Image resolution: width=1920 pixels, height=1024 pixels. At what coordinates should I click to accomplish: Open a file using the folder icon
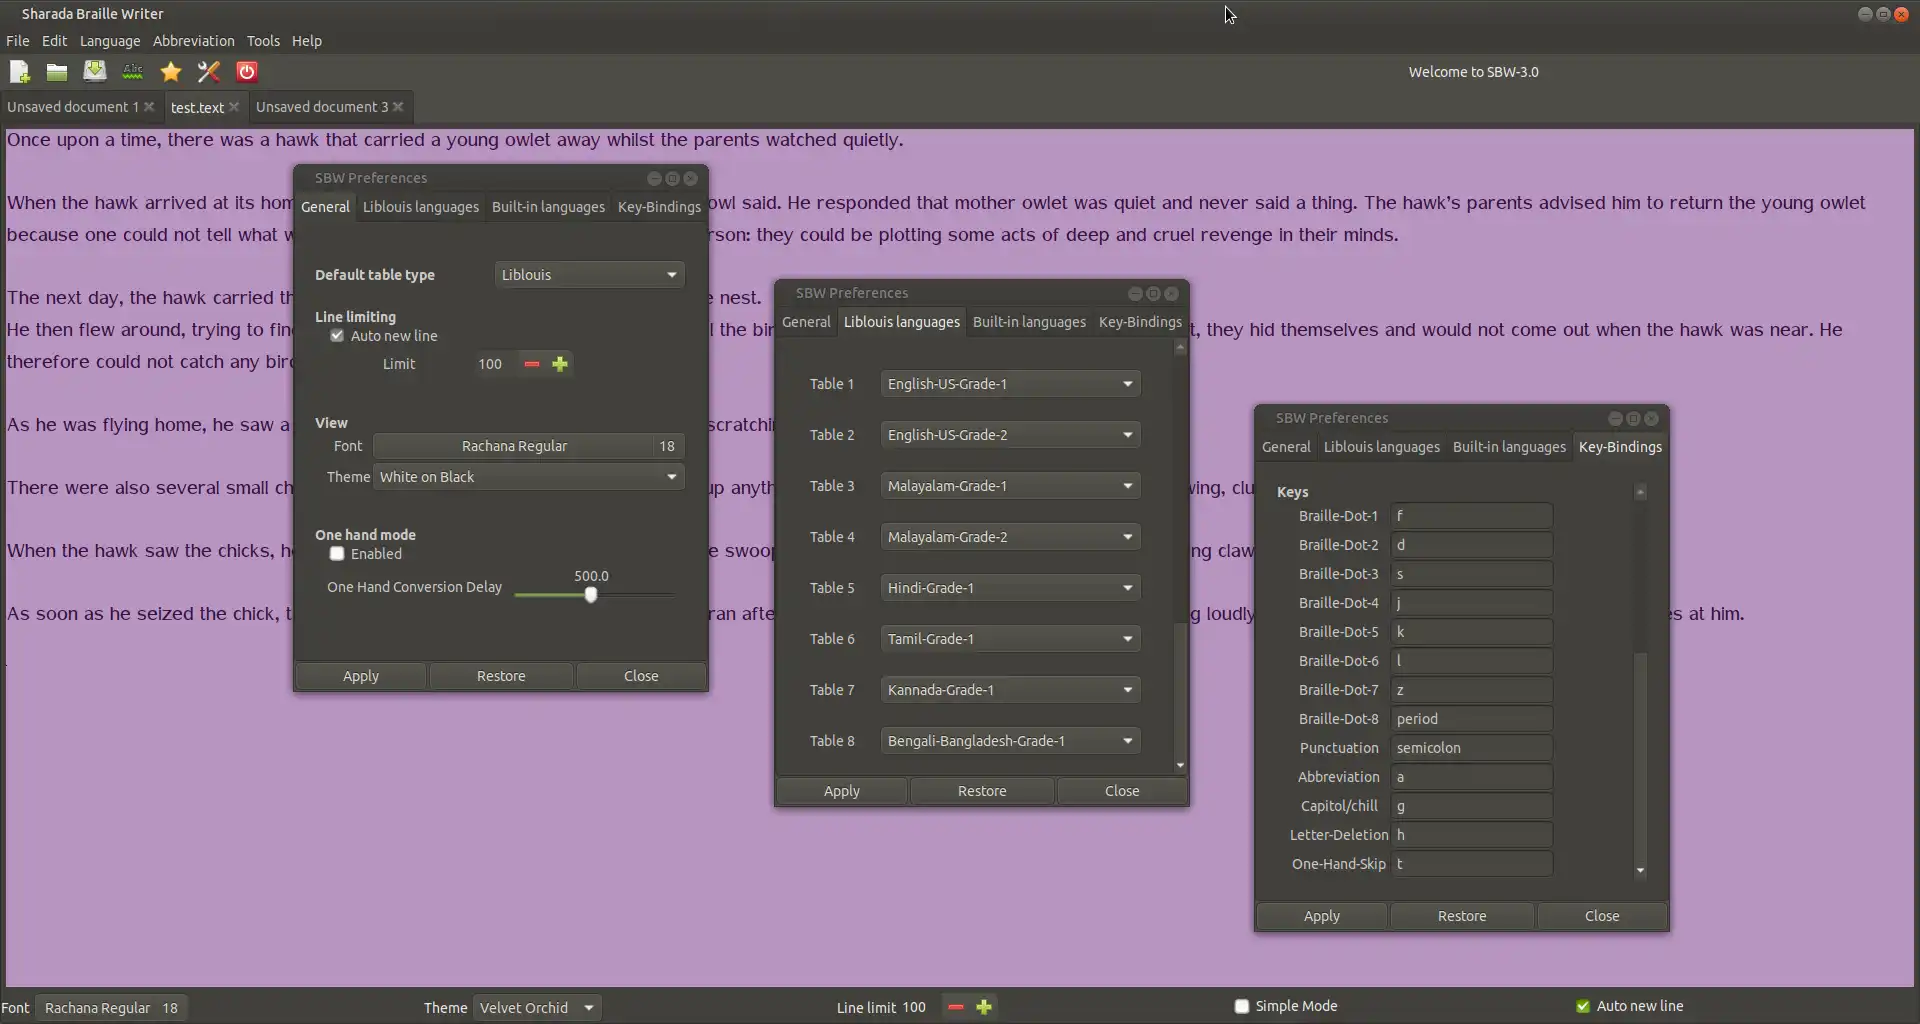(x=57, y=72)
